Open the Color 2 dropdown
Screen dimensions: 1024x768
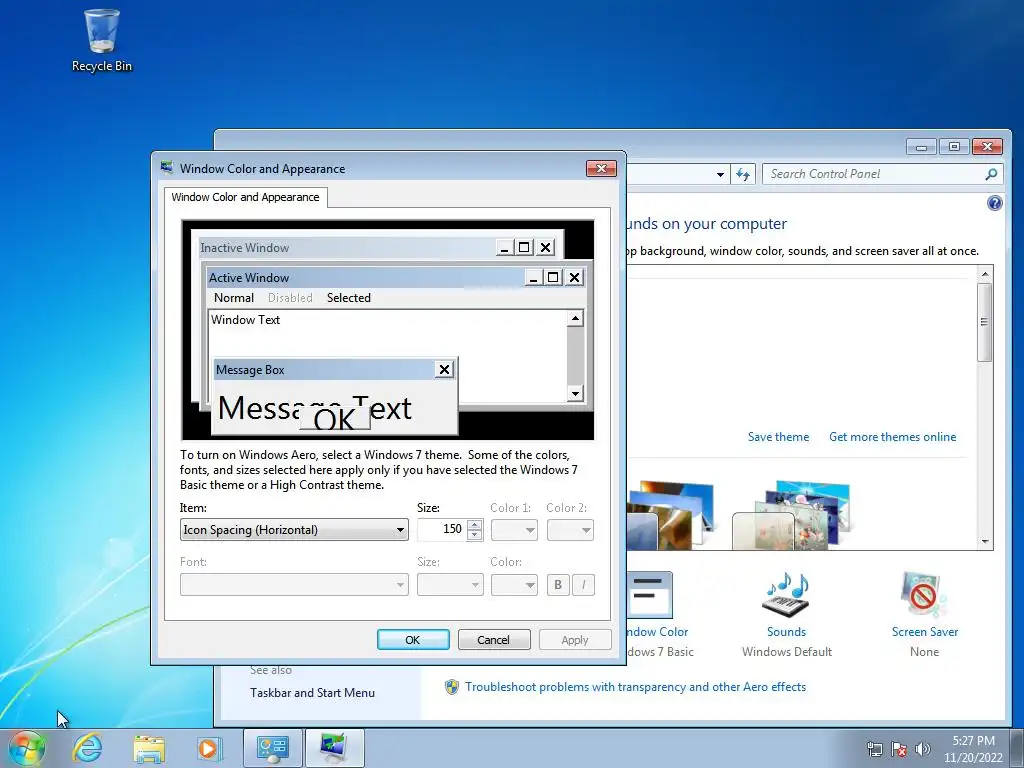570,530
